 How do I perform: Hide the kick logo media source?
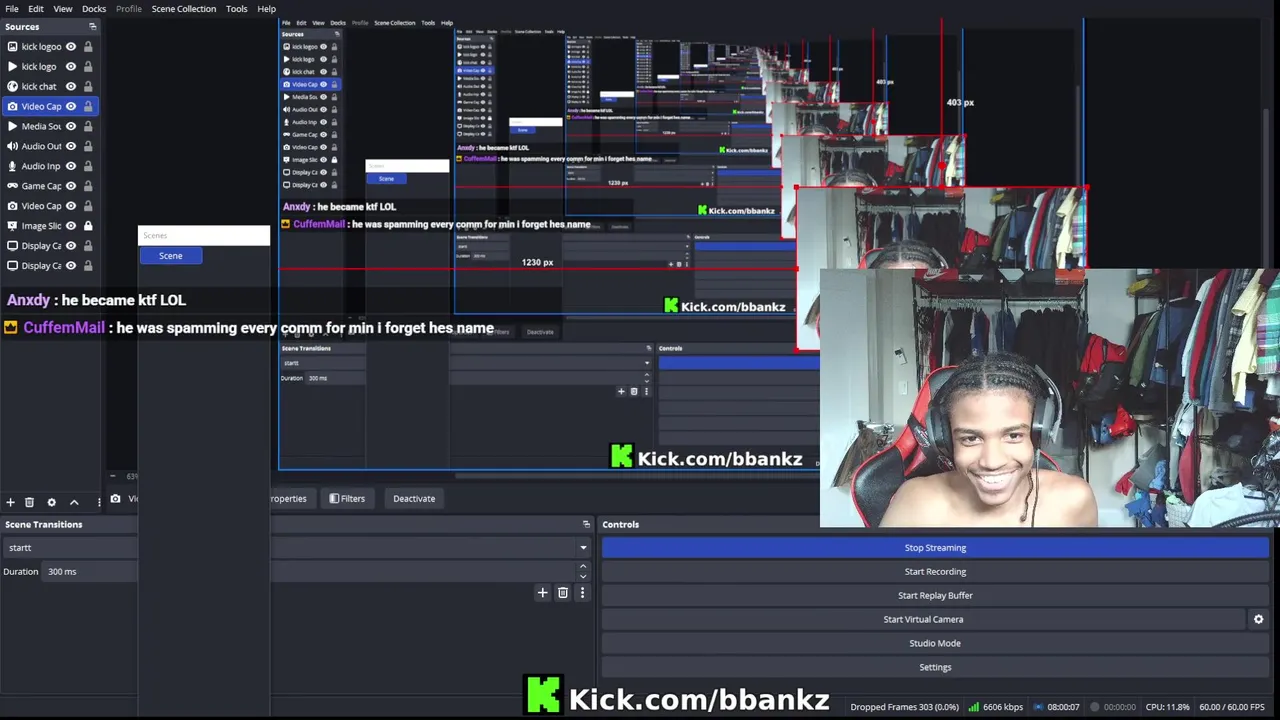click(x=71, y=66)
